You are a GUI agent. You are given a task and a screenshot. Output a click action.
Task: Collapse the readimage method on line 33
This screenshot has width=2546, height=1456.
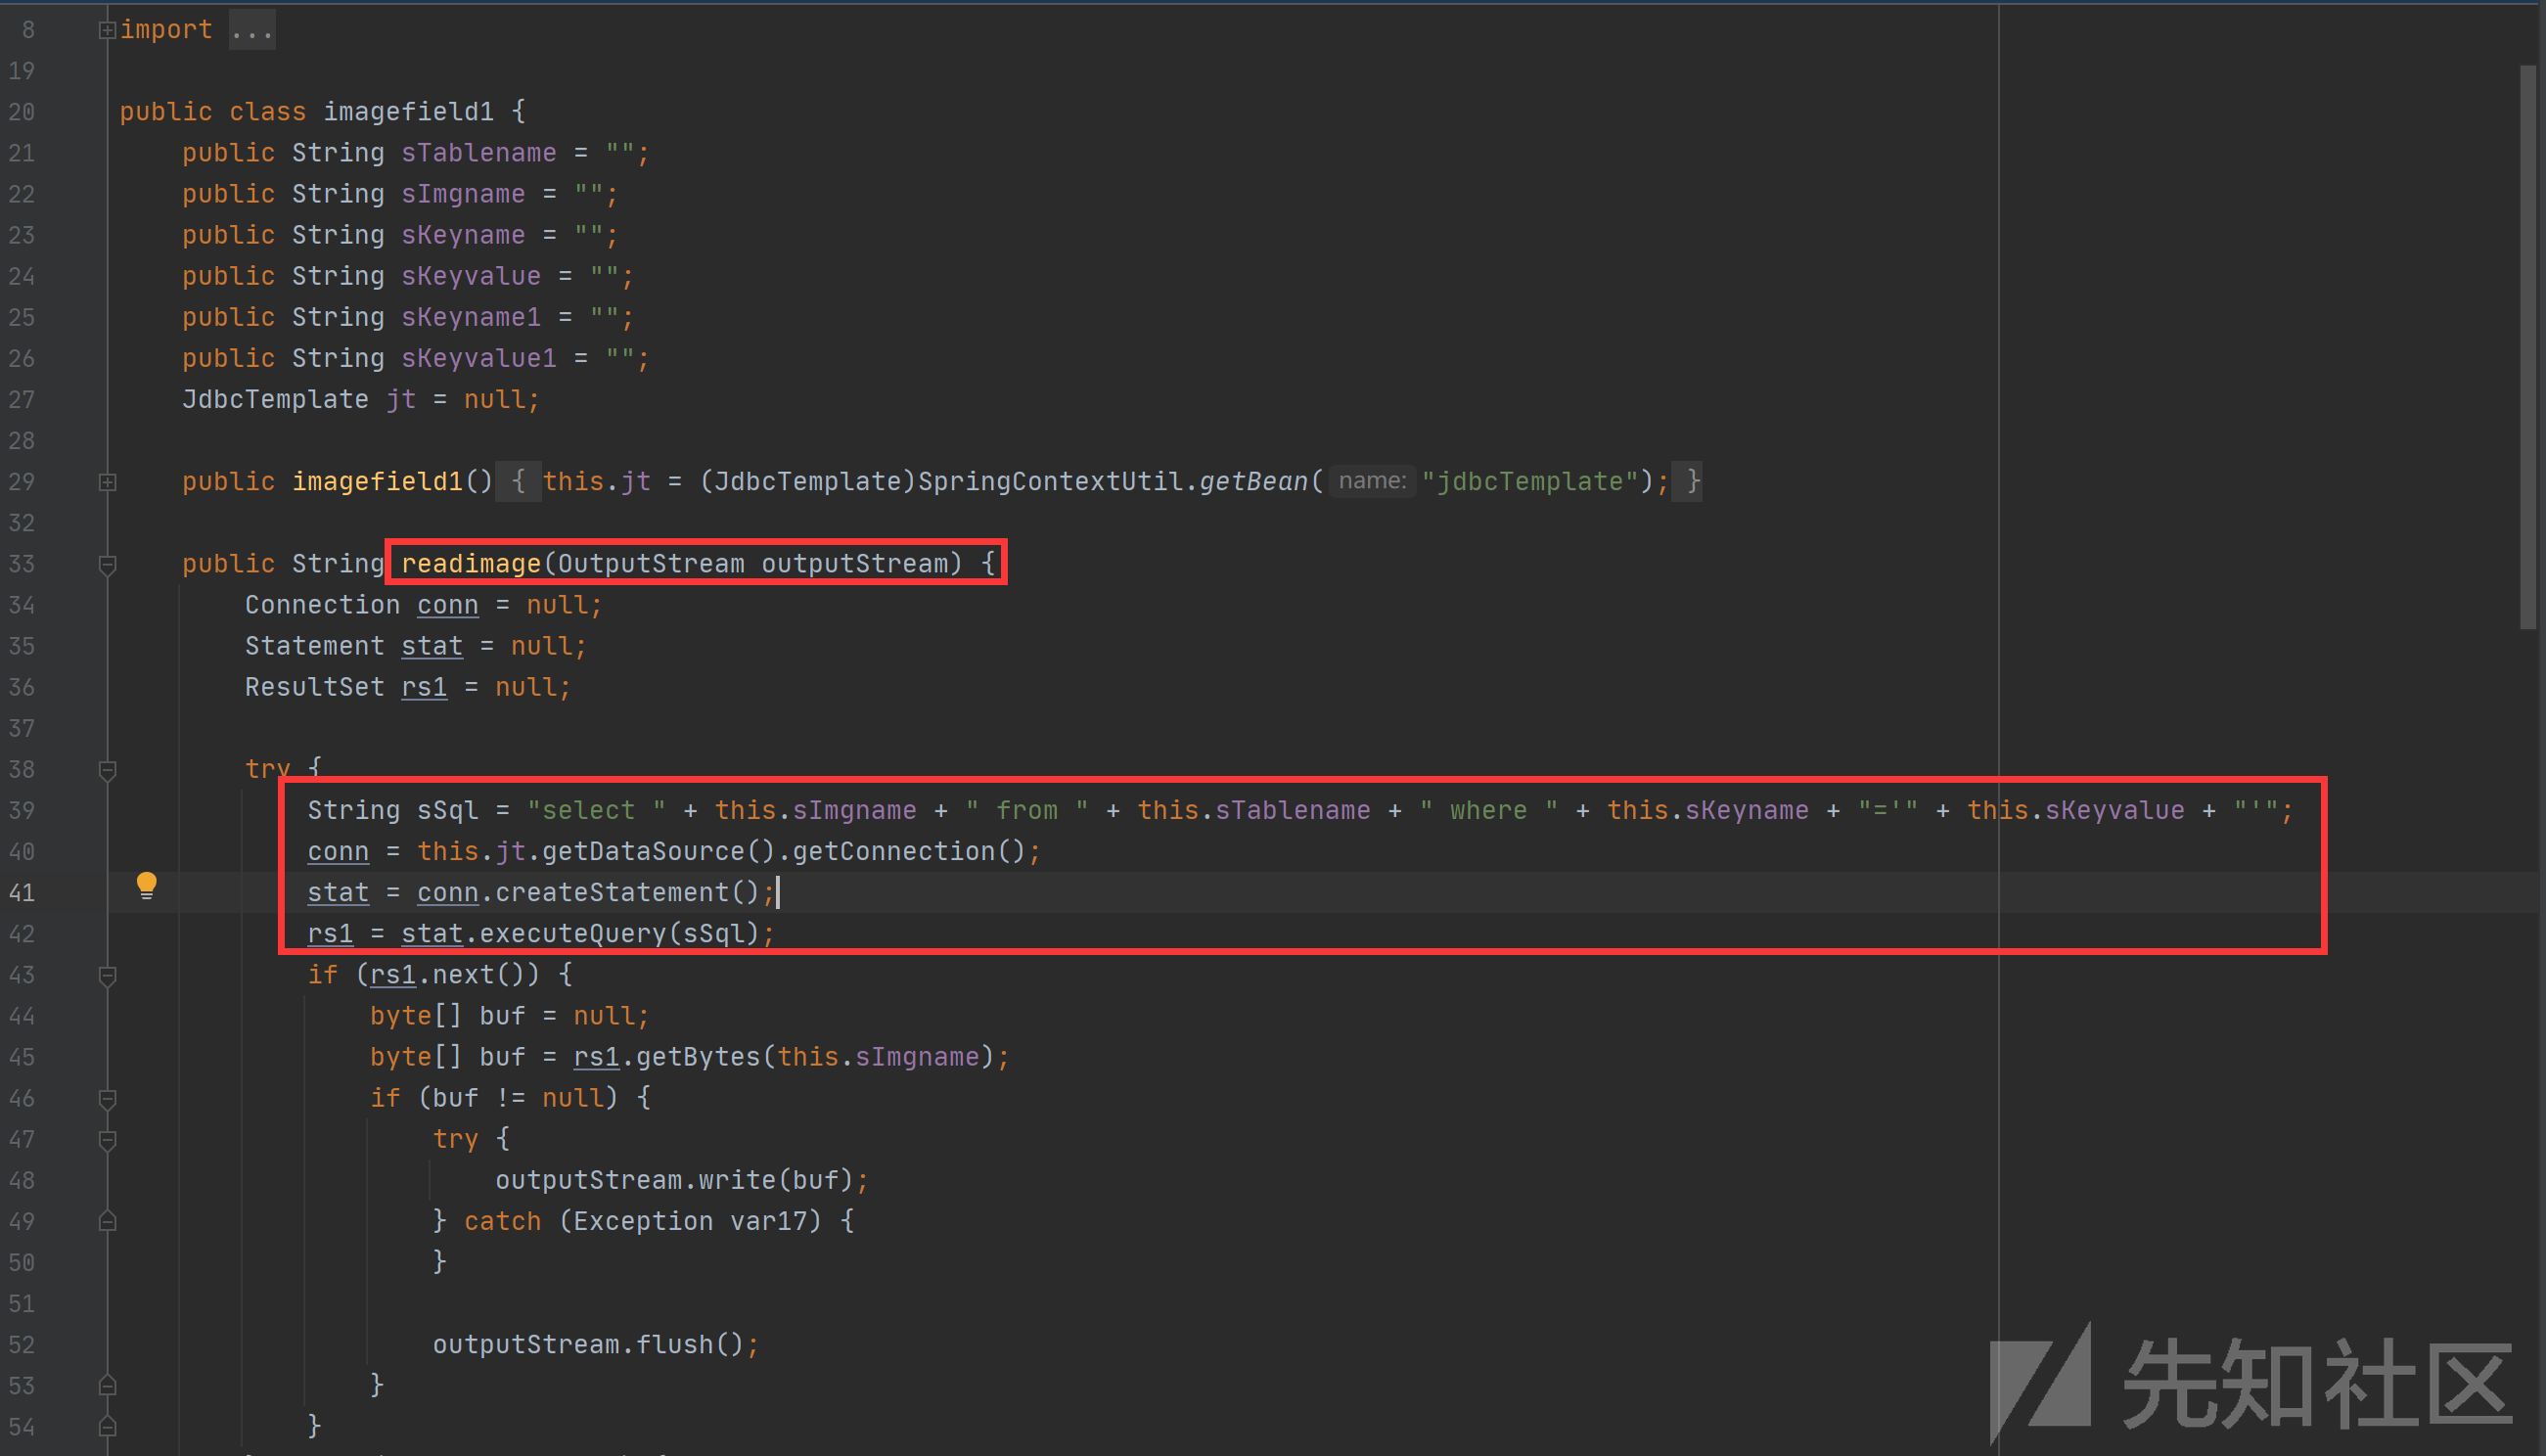point(107,565)
